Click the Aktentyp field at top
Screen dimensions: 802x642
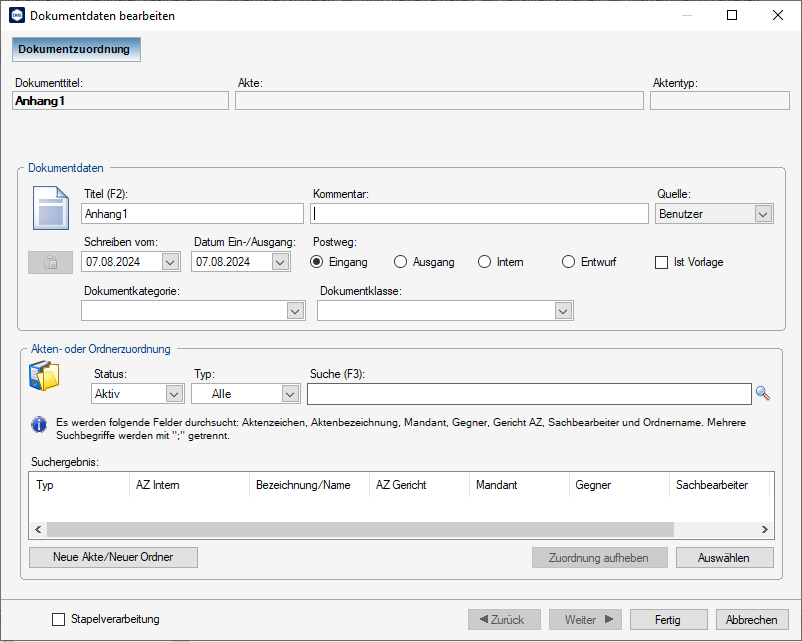[x=720, y=101]
